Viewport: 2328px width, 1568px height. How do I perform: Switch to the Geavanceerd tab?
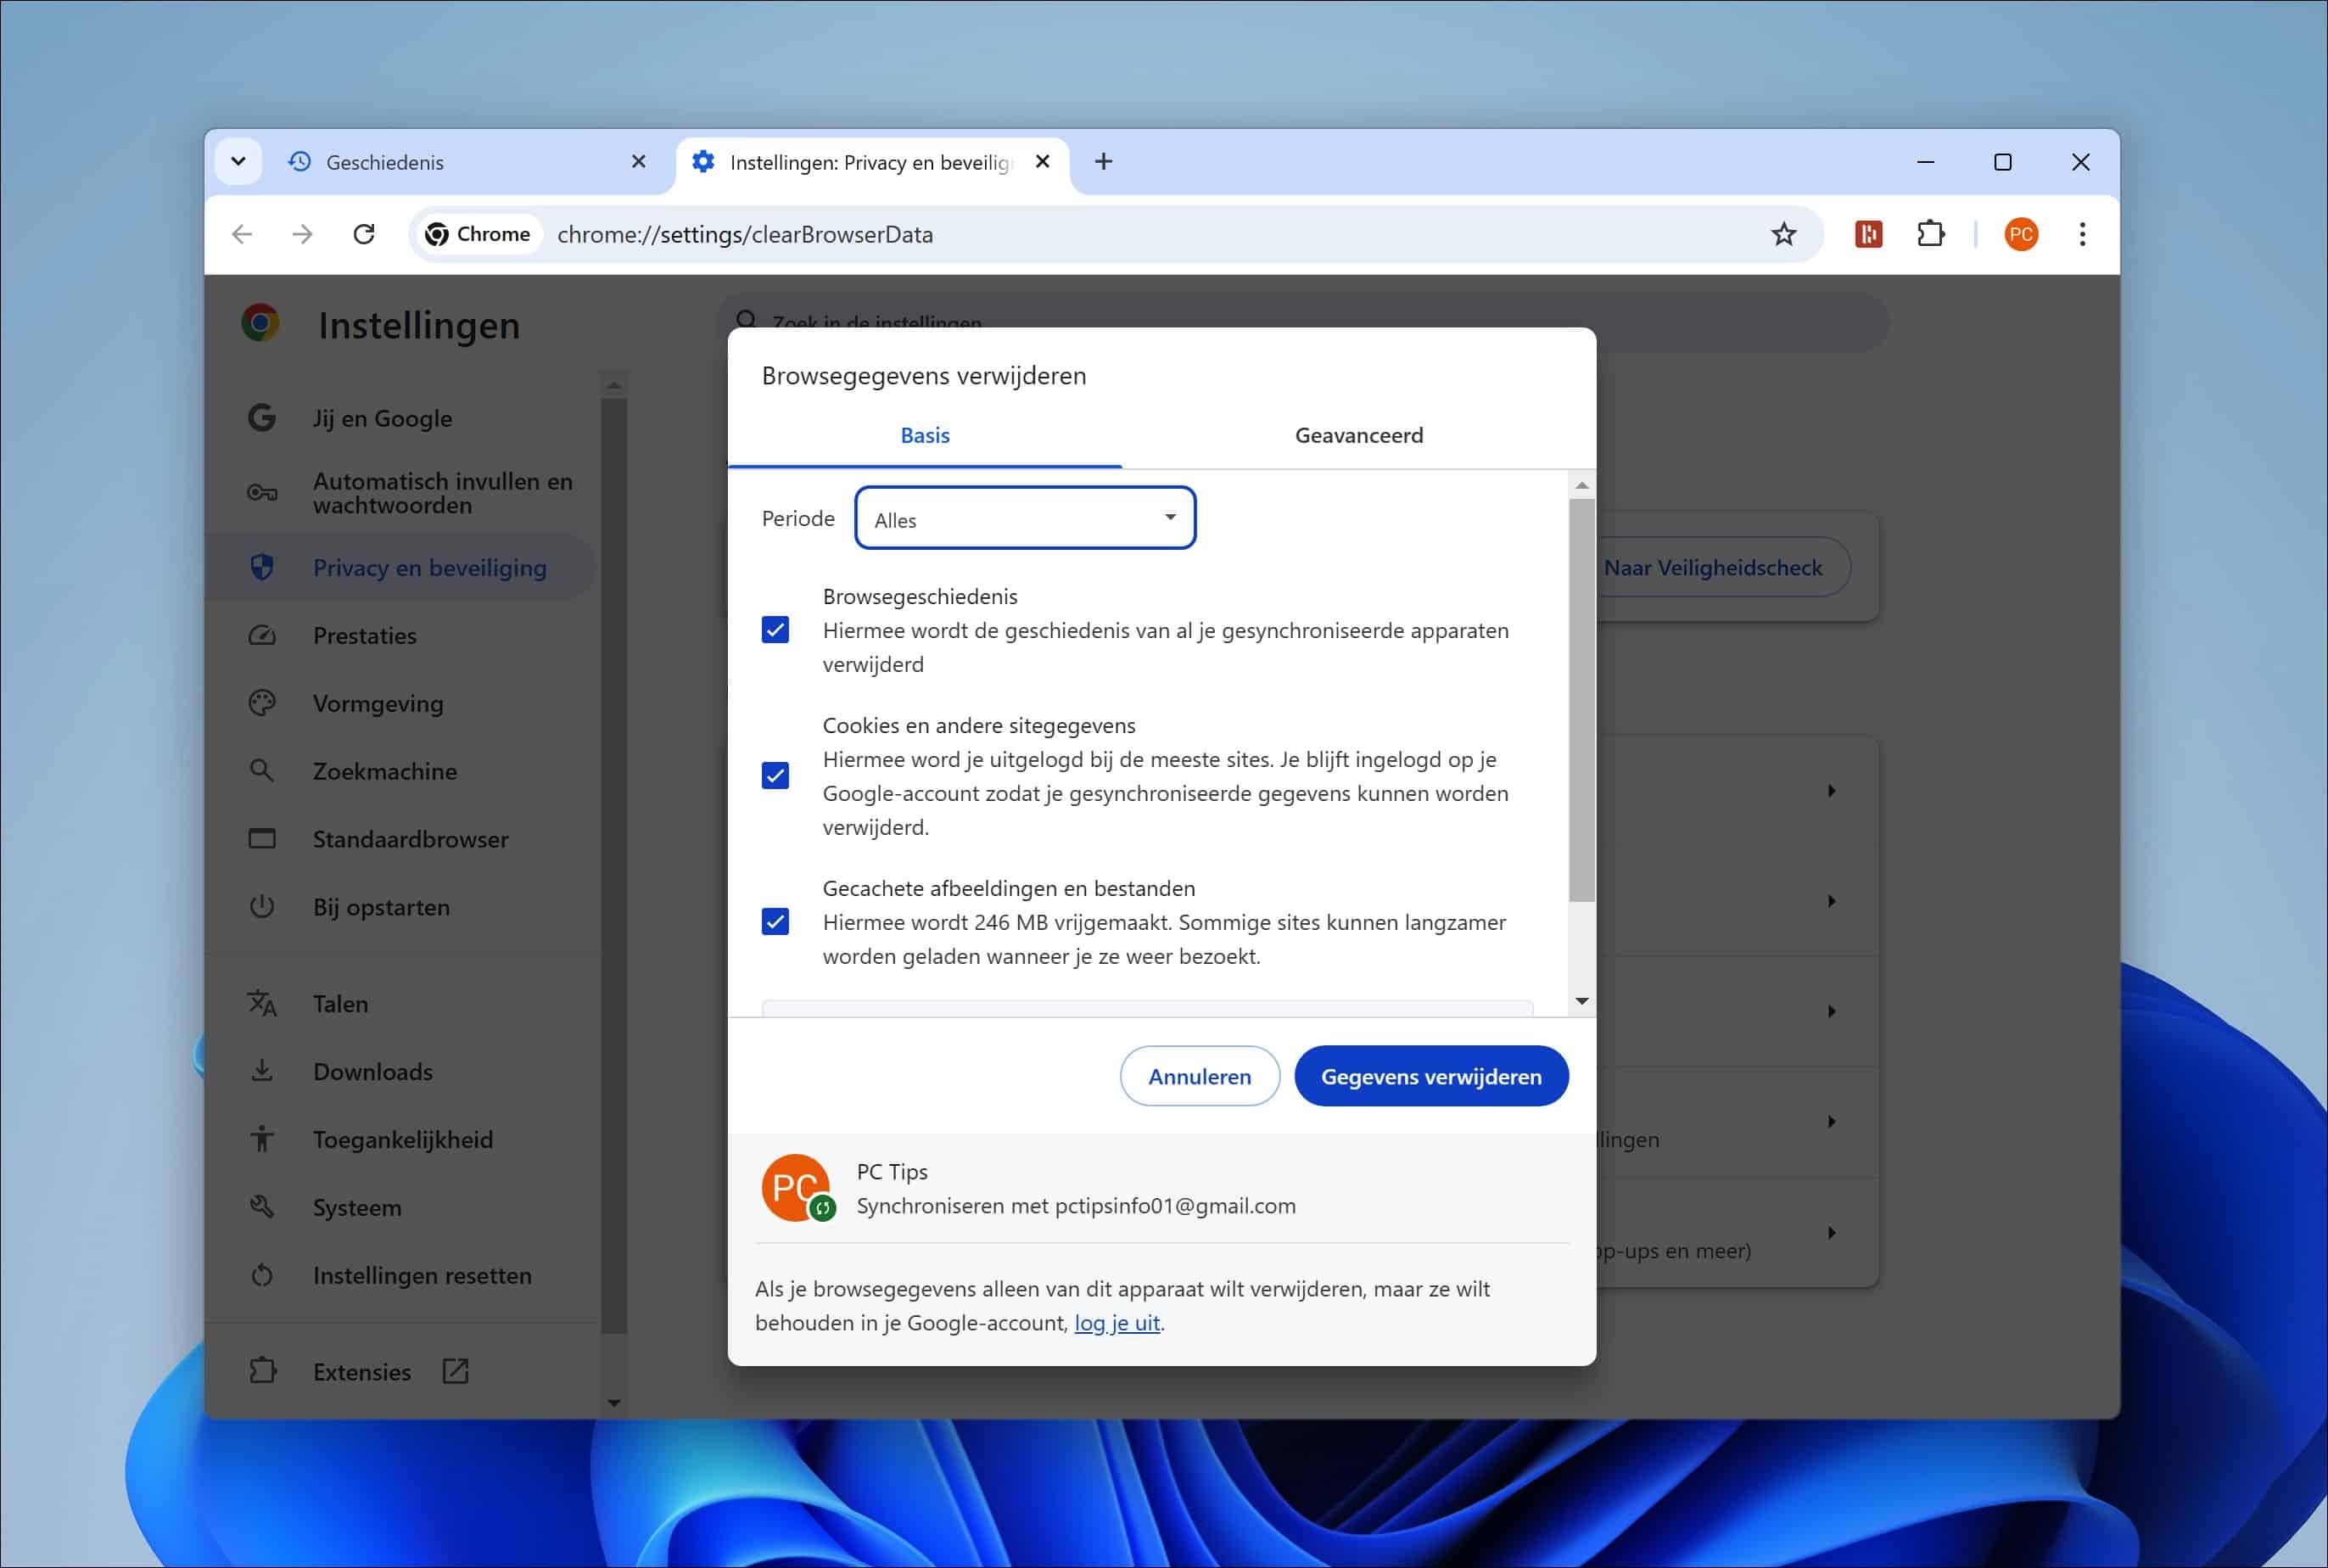pyautogui.click(x=1358, y=435)
